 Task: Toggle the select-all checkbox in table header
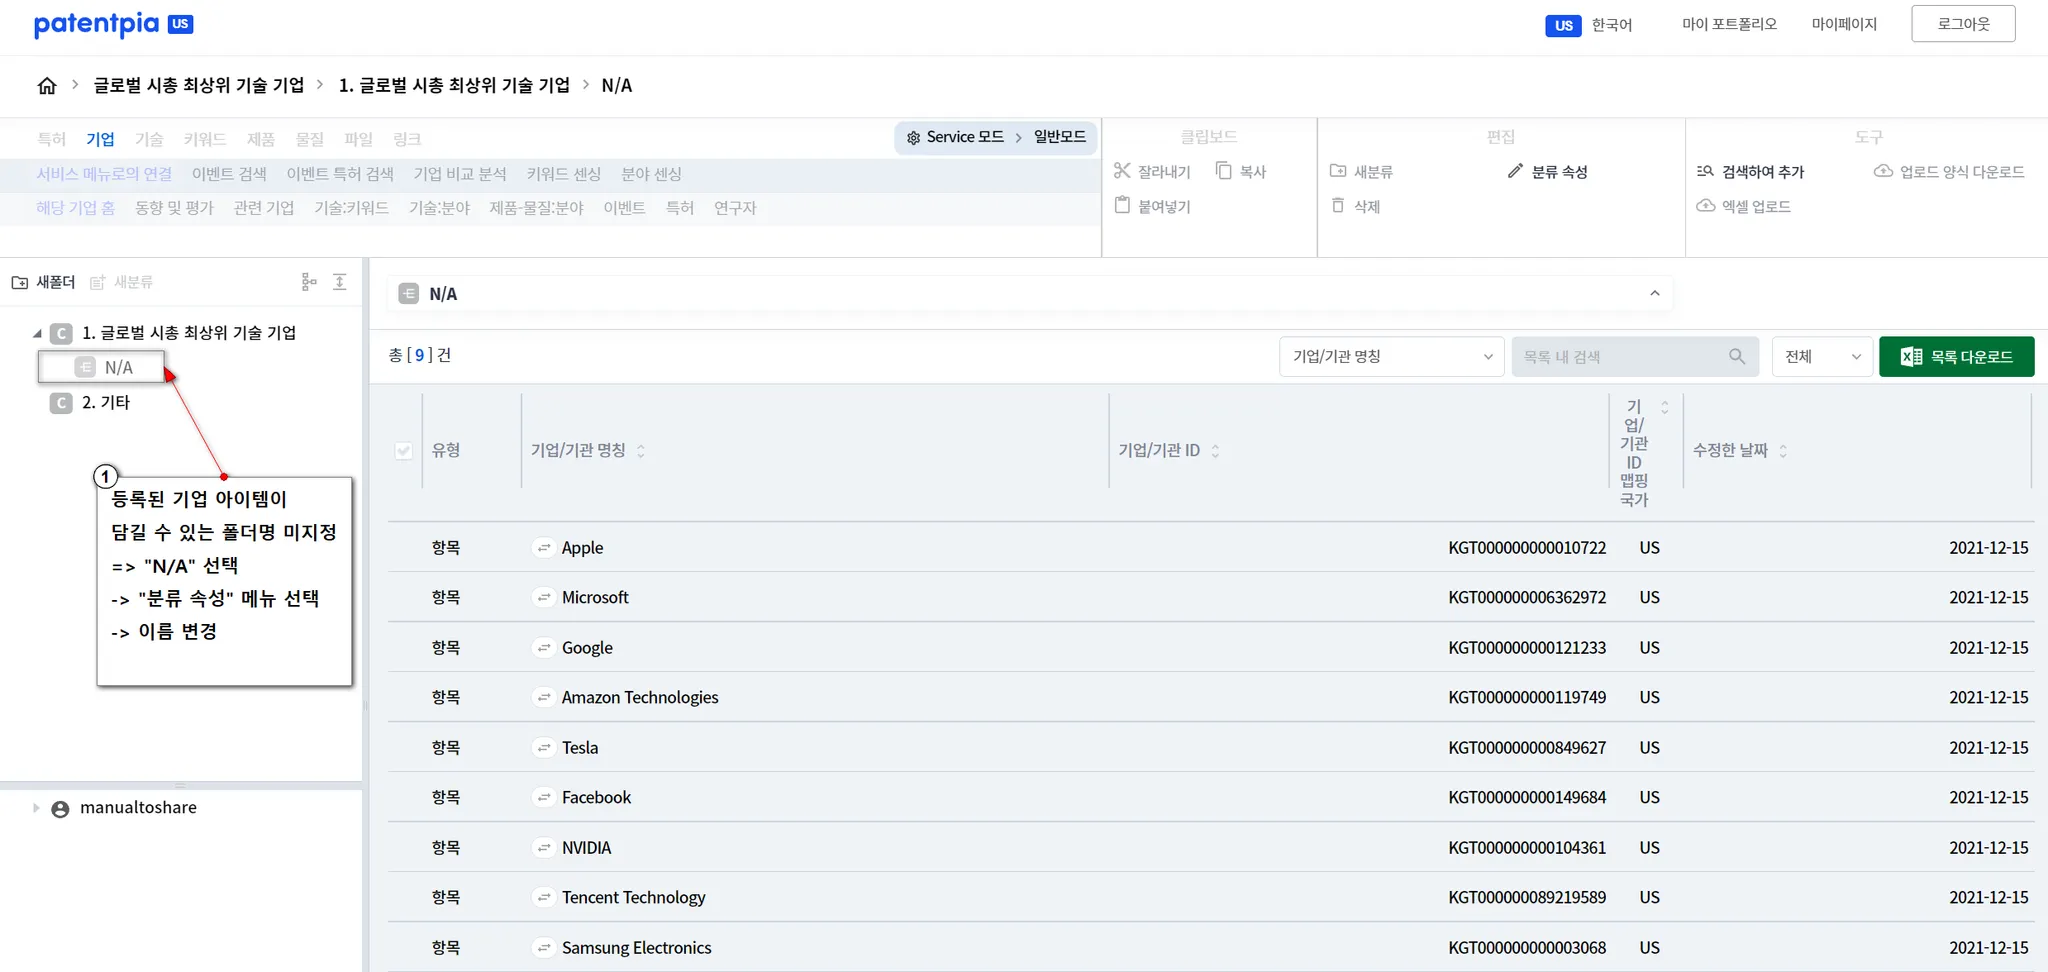(x=403, y=451)
